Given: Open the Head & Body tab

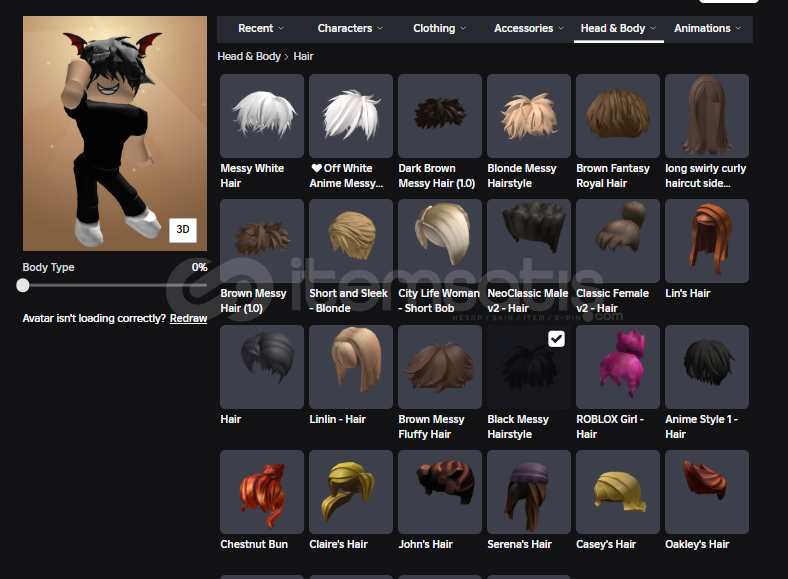Looking at the screenshot, I should [x=618, y=29].
